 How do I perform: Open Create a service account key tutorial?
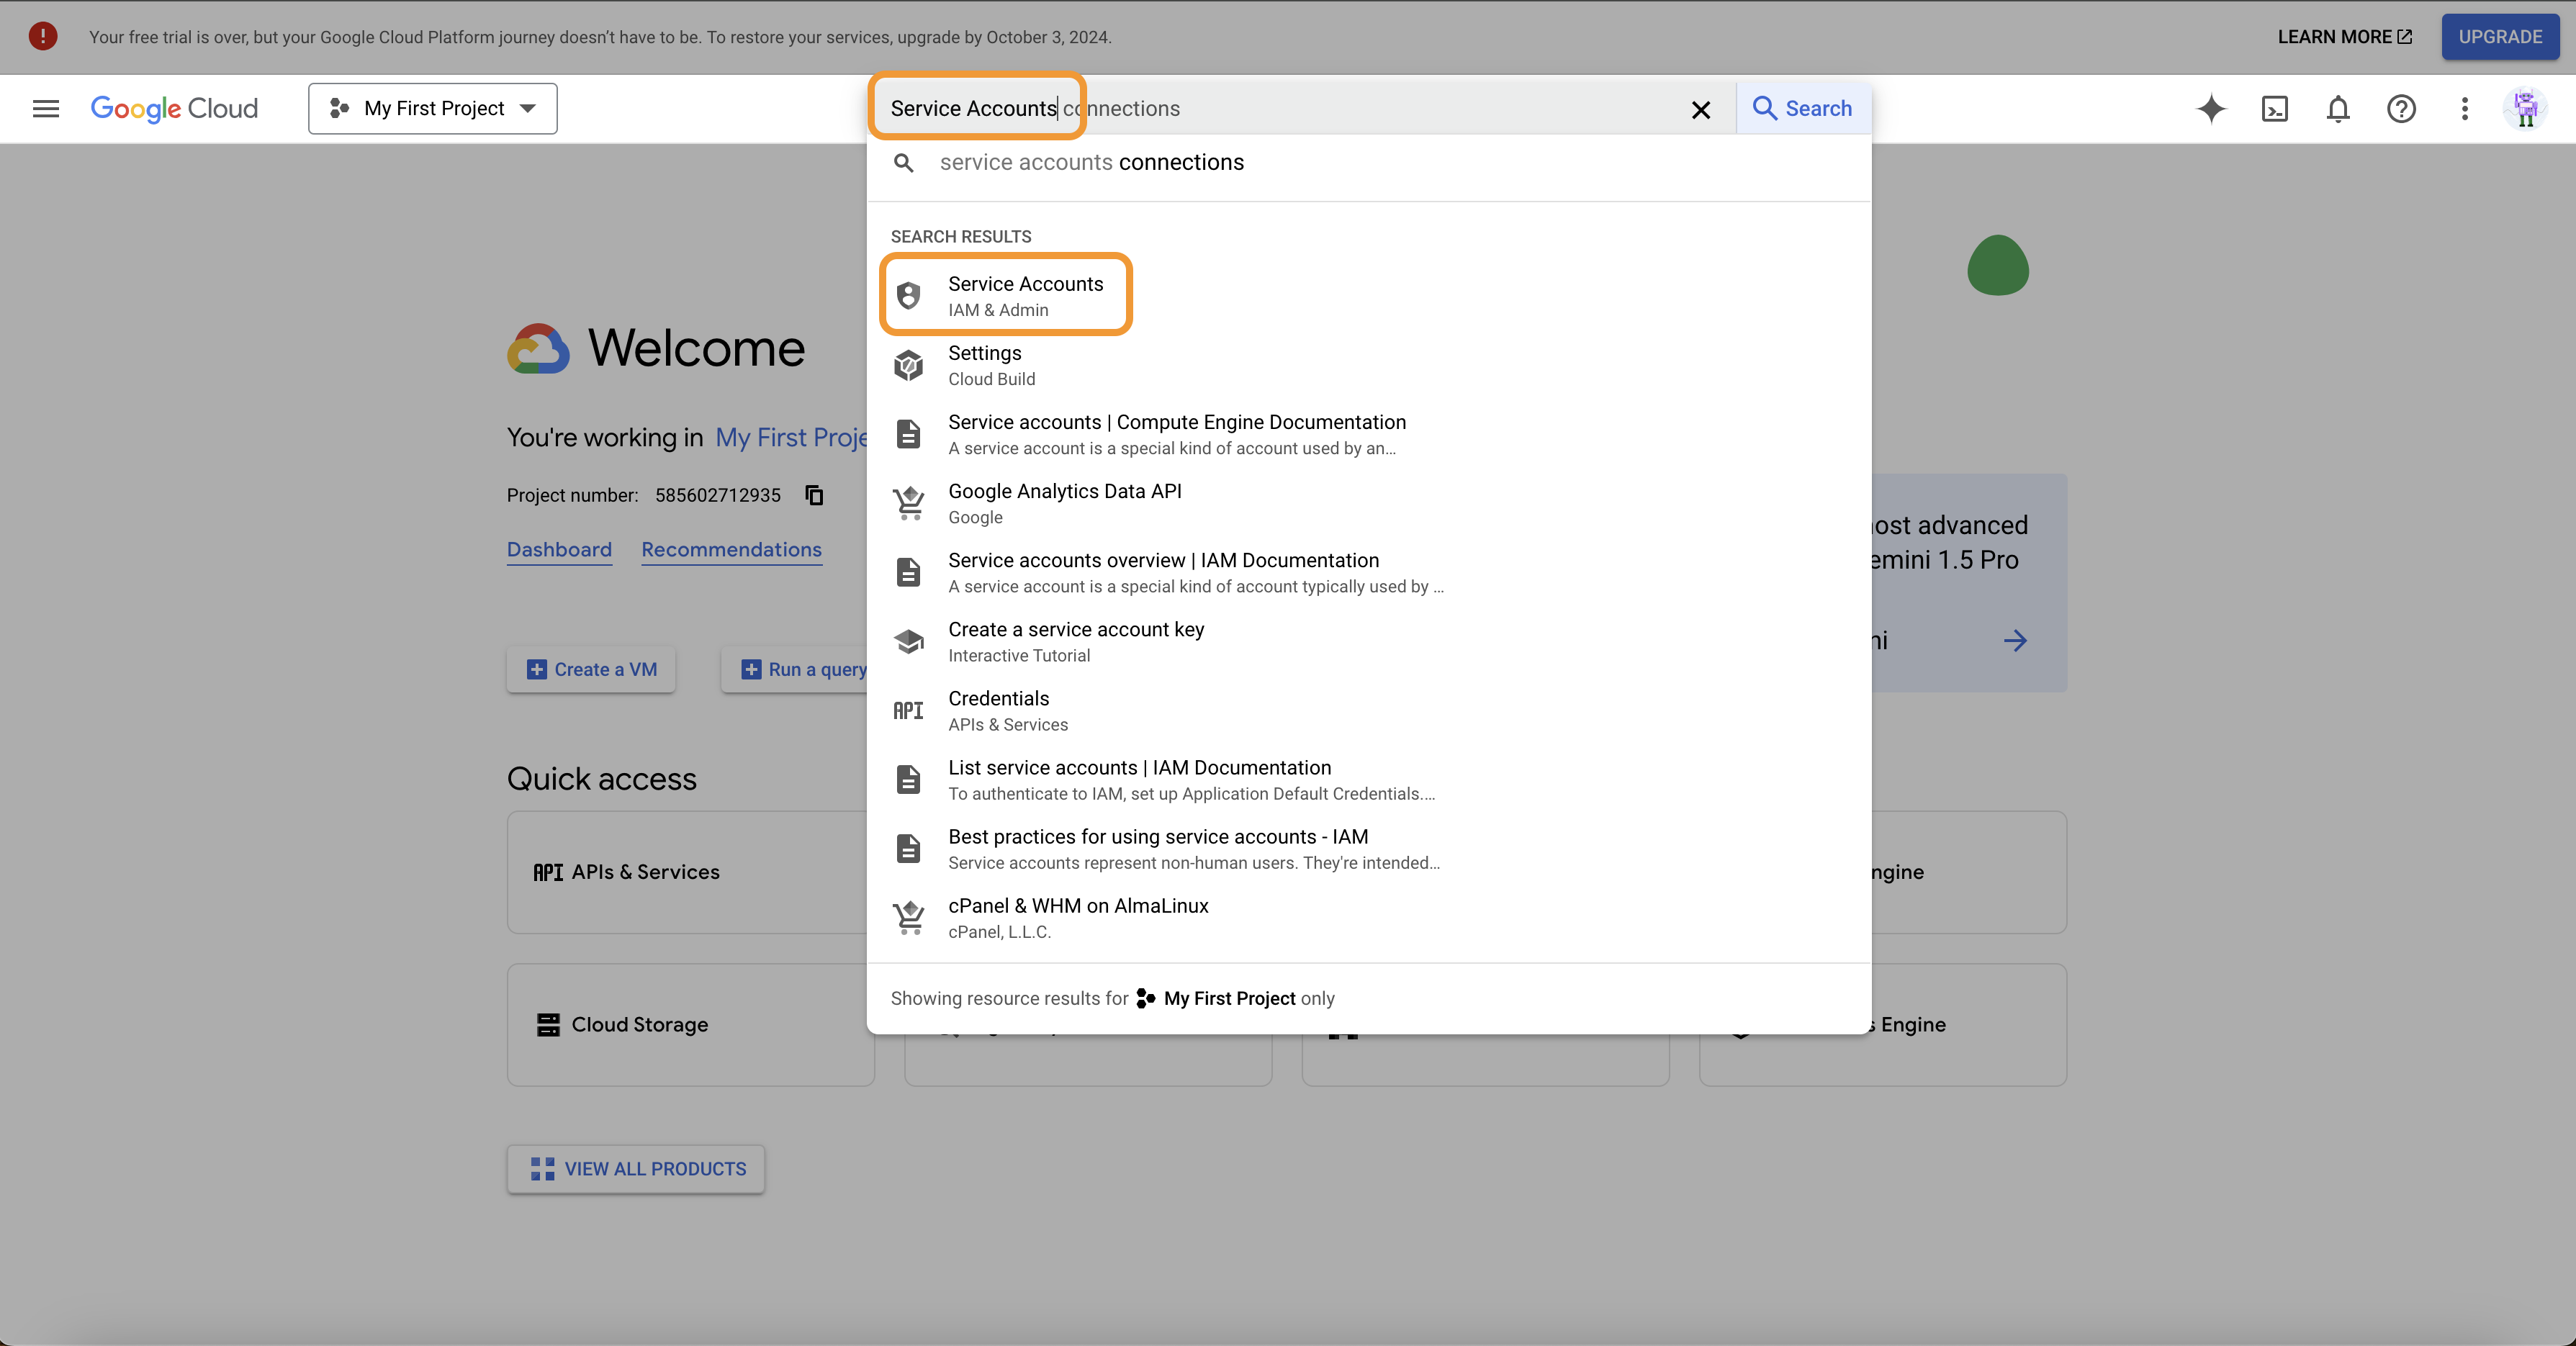pyautogui.click(x=1369, y=641)
